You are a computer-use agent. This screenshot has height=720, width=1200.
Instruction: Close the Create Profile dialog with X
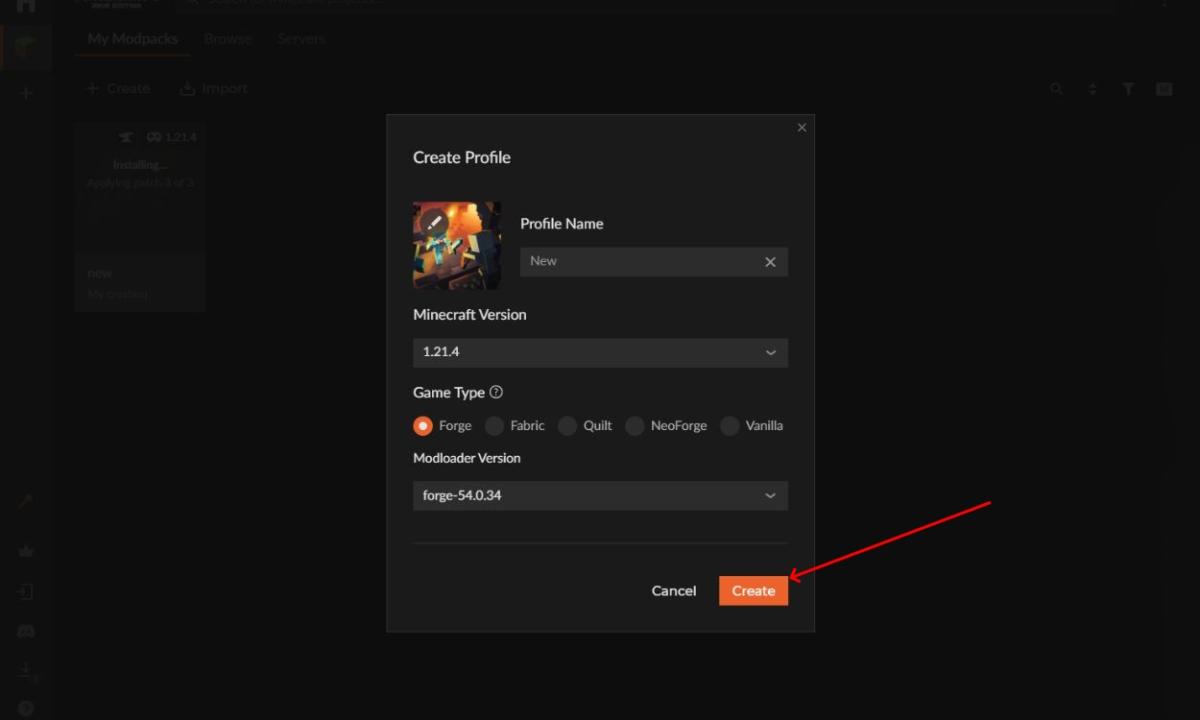[801, 128]
